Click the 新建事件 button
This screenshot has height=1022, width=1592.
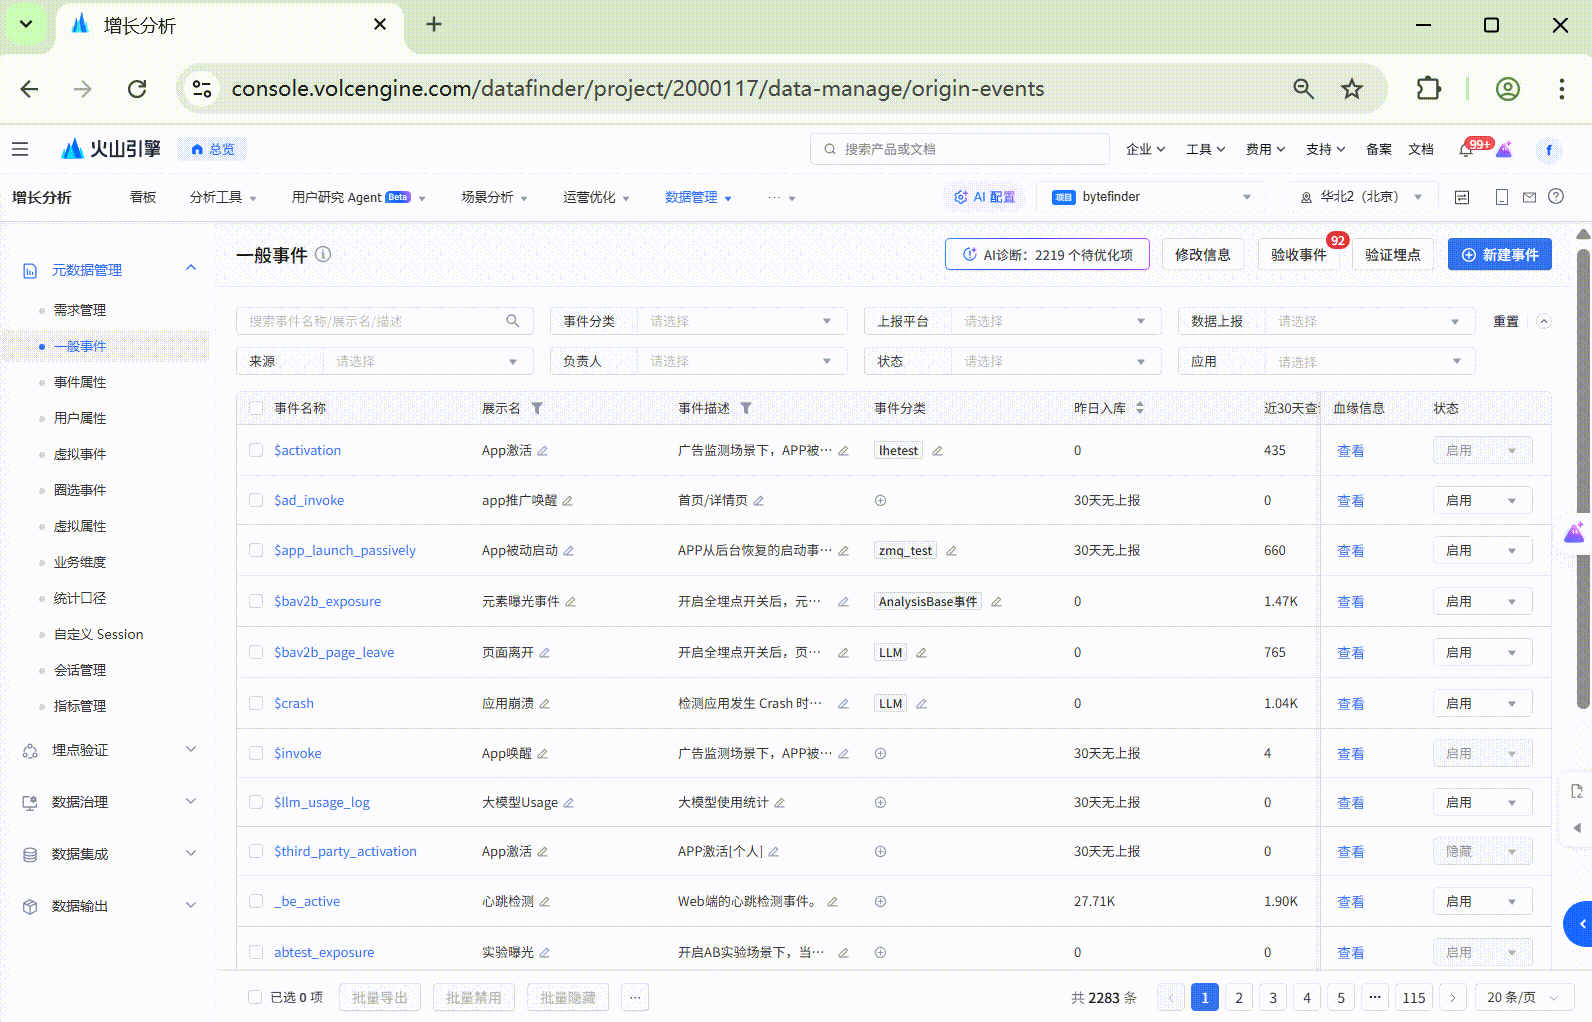tap(1499, 255)
